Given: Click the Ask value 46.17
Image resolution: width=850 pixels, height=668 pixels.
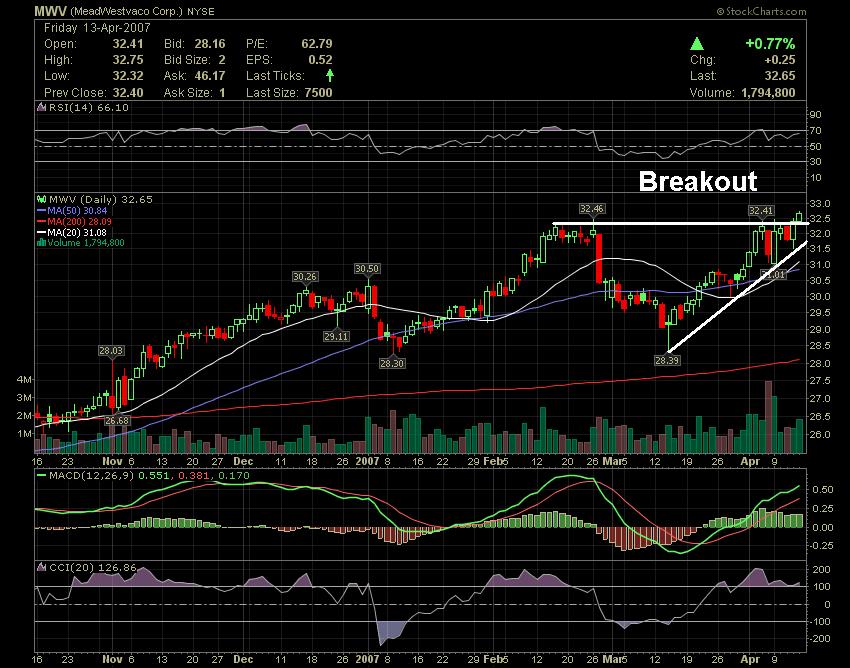Looking at the screenshot, I should [x=210, y=76].
